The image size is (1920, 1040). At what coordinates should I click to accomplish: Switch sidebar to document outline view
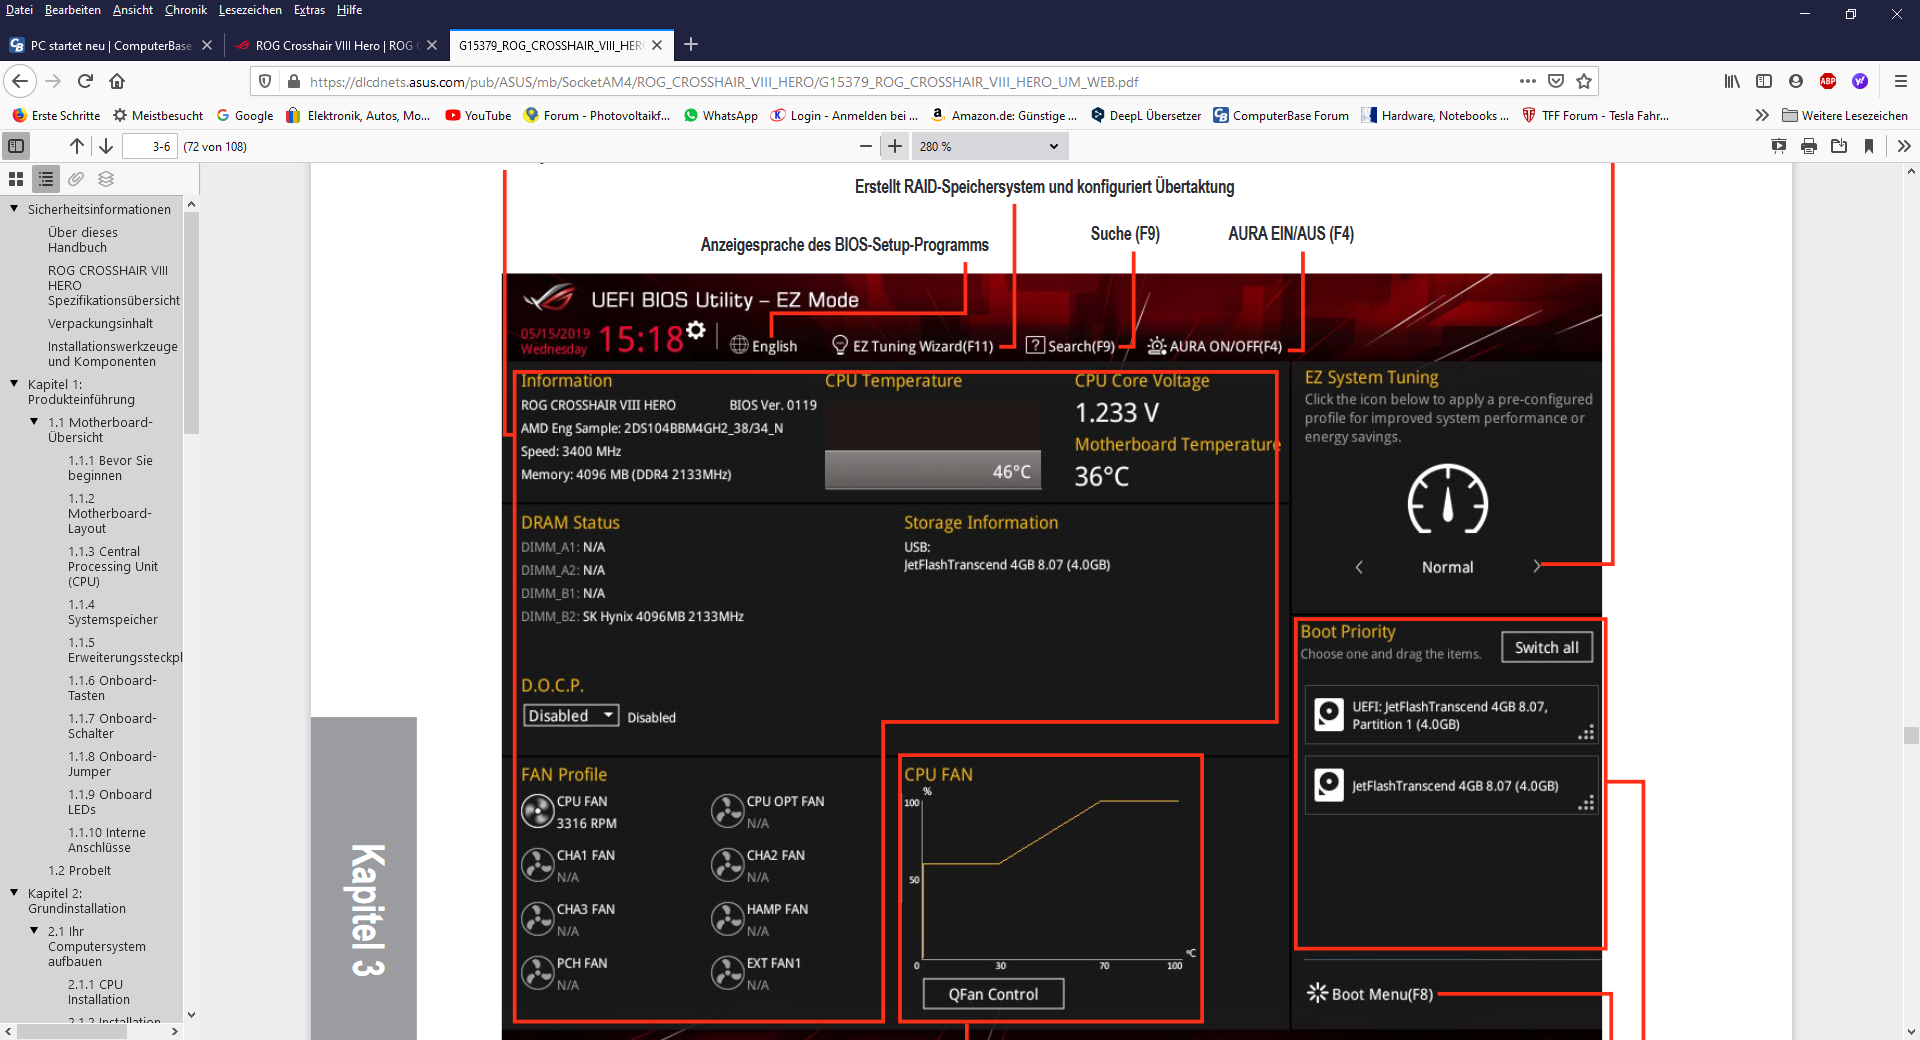tap(46, 179)
